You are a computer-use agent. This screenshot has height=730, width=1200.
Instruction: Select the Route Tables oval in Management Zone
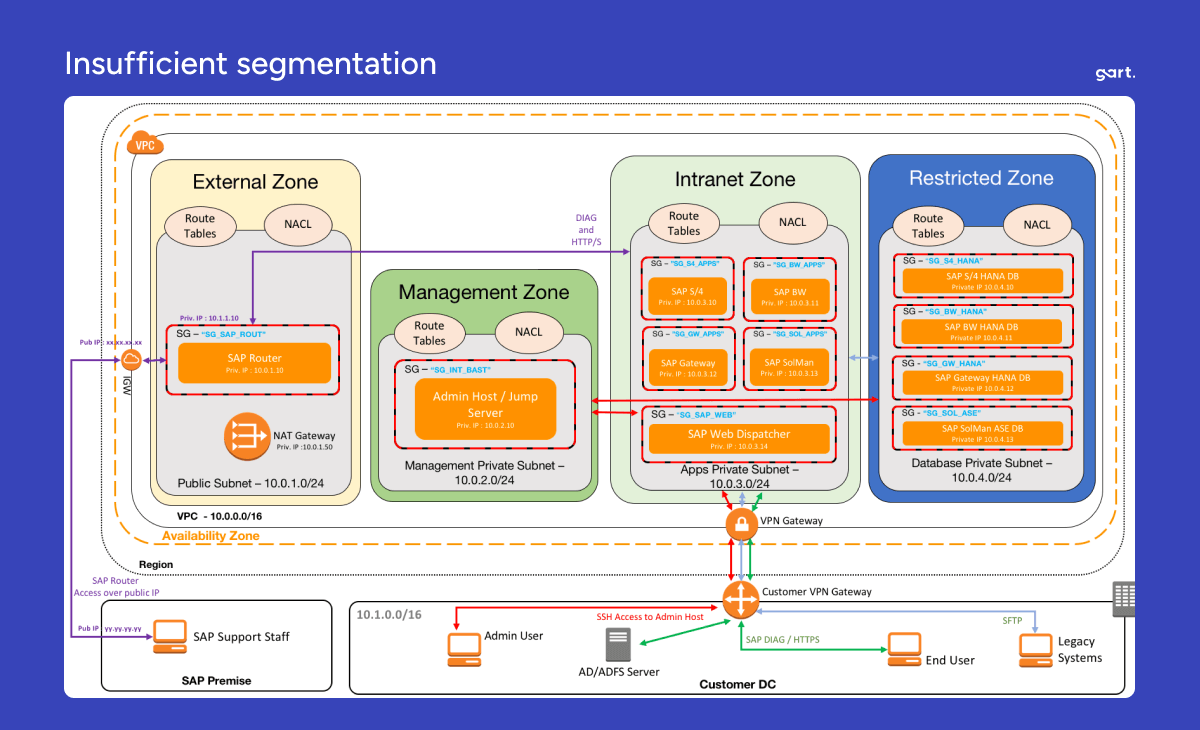[x=428, y=332]
